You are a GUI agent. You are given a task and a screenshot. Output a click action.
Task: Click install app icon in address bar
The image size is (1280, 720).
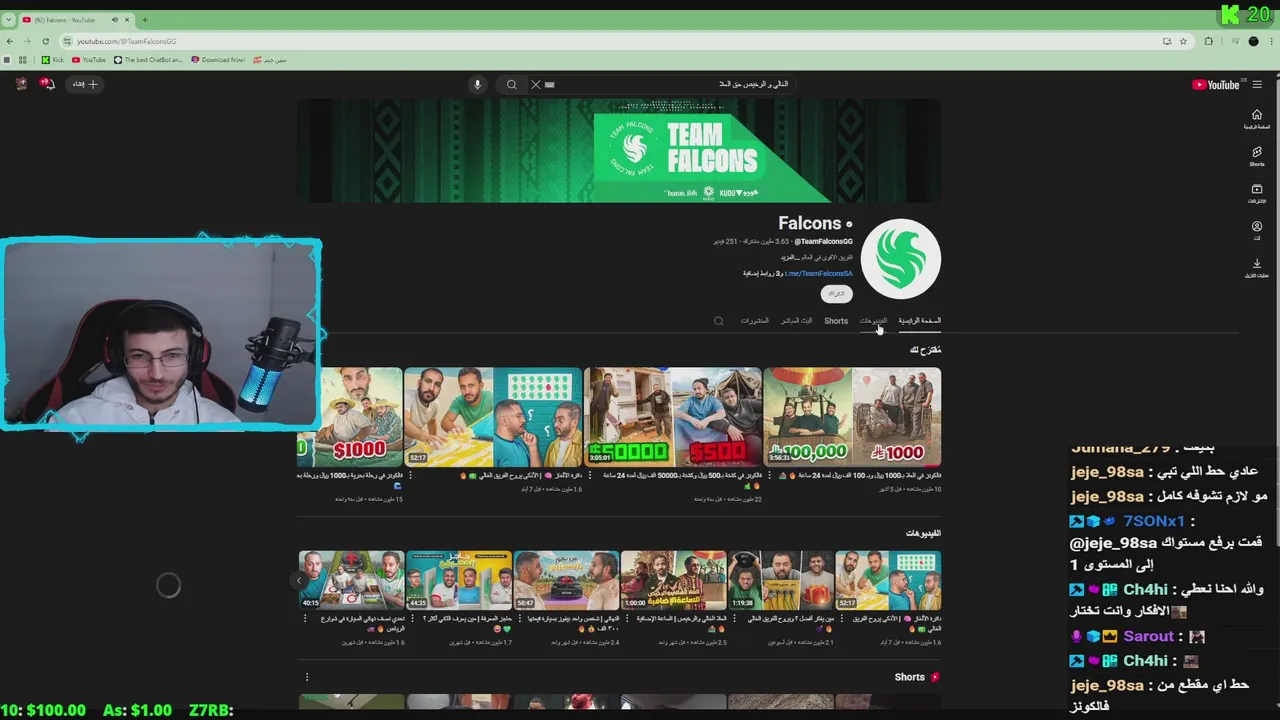coord(1166,41)
